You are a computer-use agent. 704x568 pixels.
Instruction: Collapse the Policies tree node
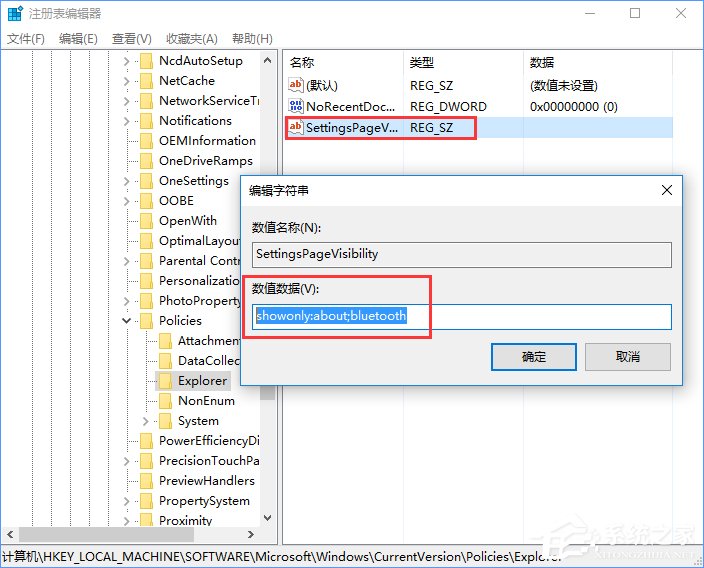click(127, 321)
